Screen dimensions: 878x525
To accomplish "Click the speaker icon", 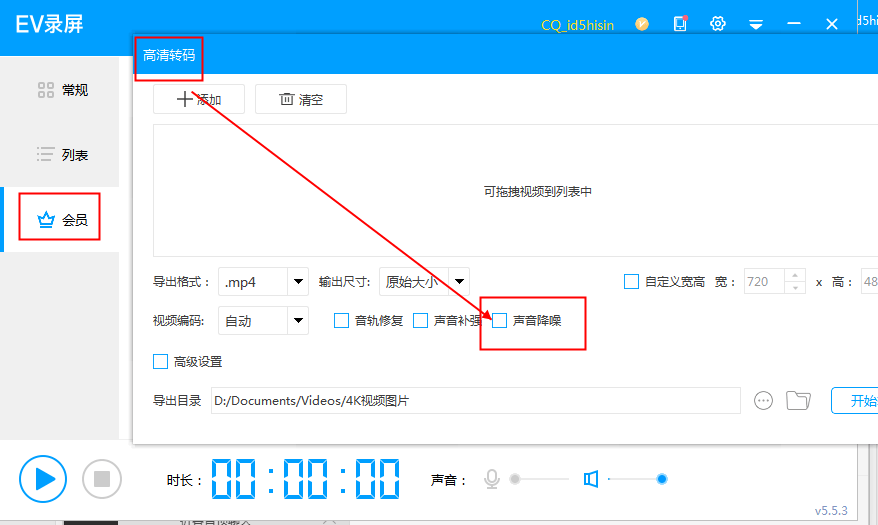I will 591,479.
